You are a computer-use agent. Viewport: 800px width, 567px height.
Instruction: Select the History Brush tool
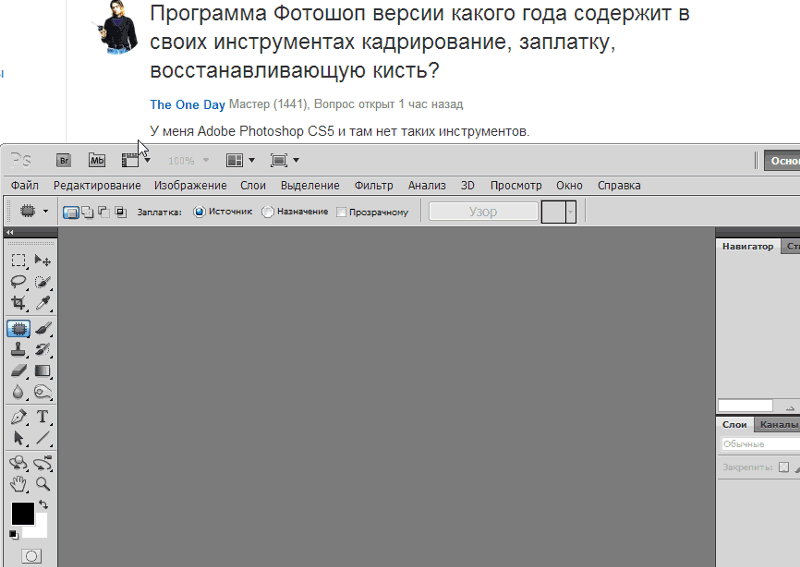coord(42,350)
